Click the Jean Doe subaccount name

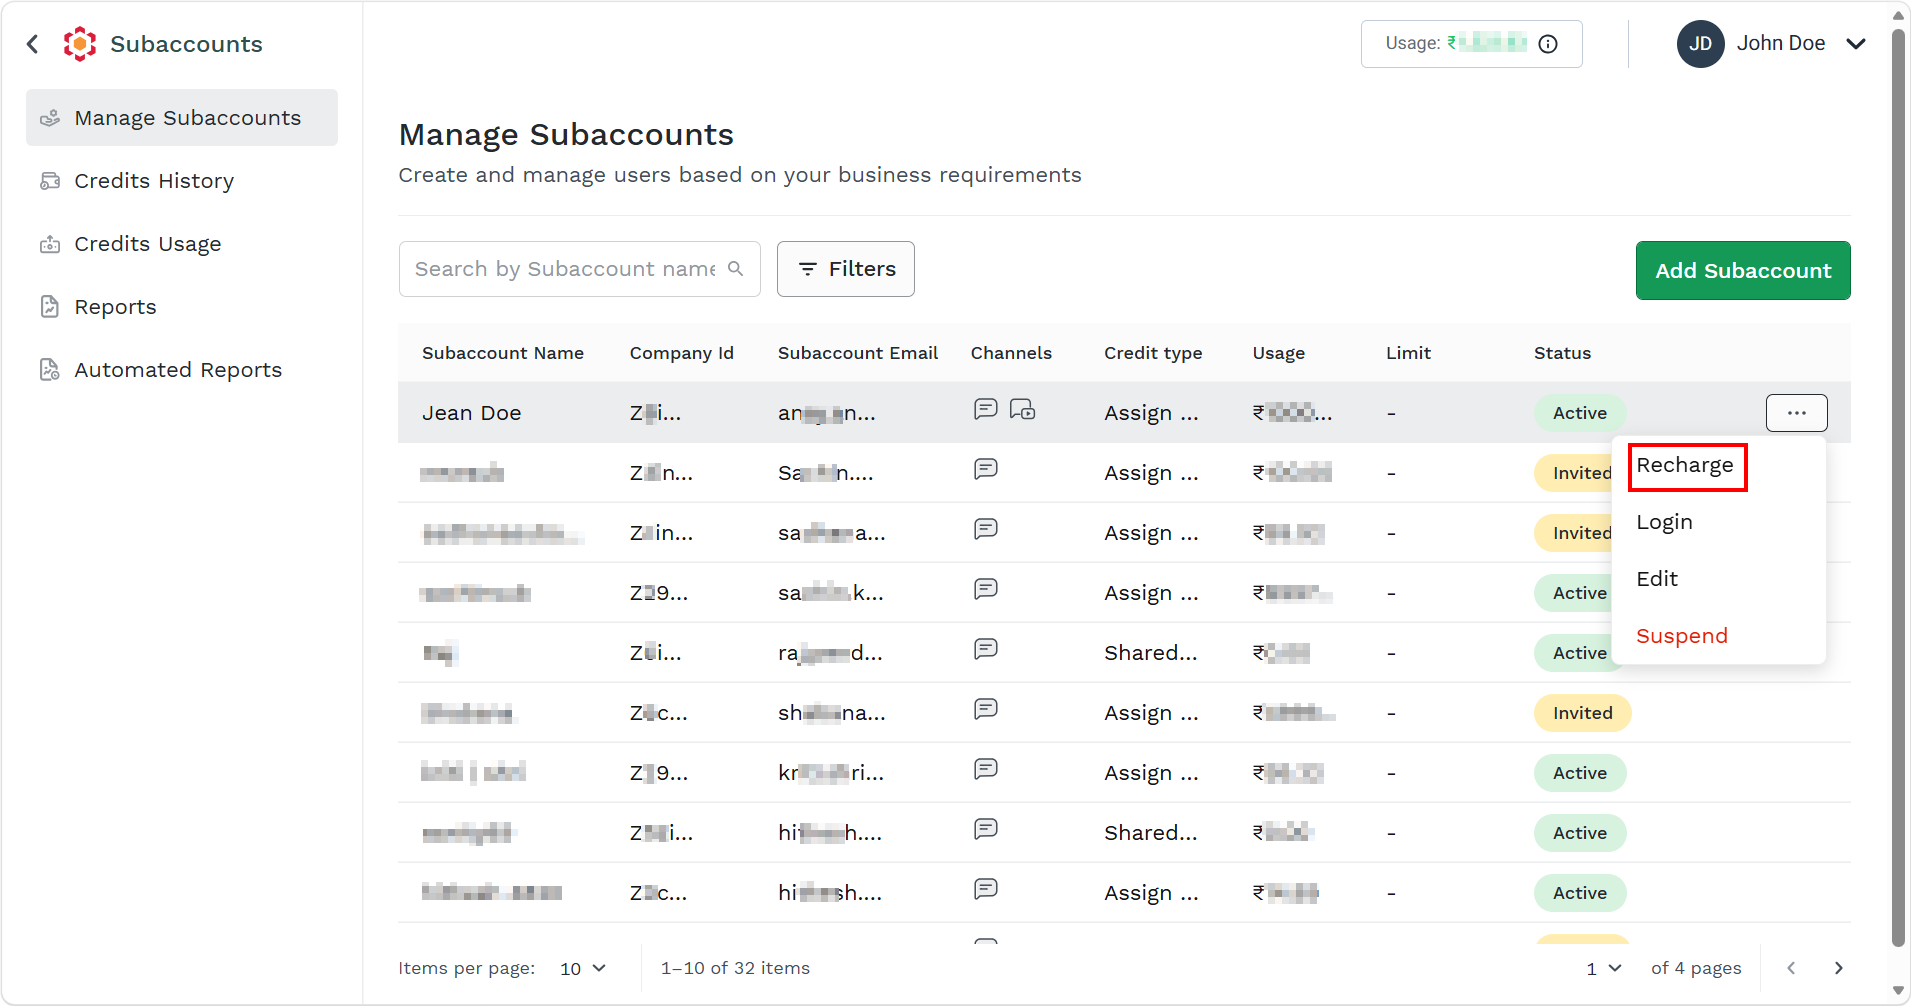coord(472,413)
